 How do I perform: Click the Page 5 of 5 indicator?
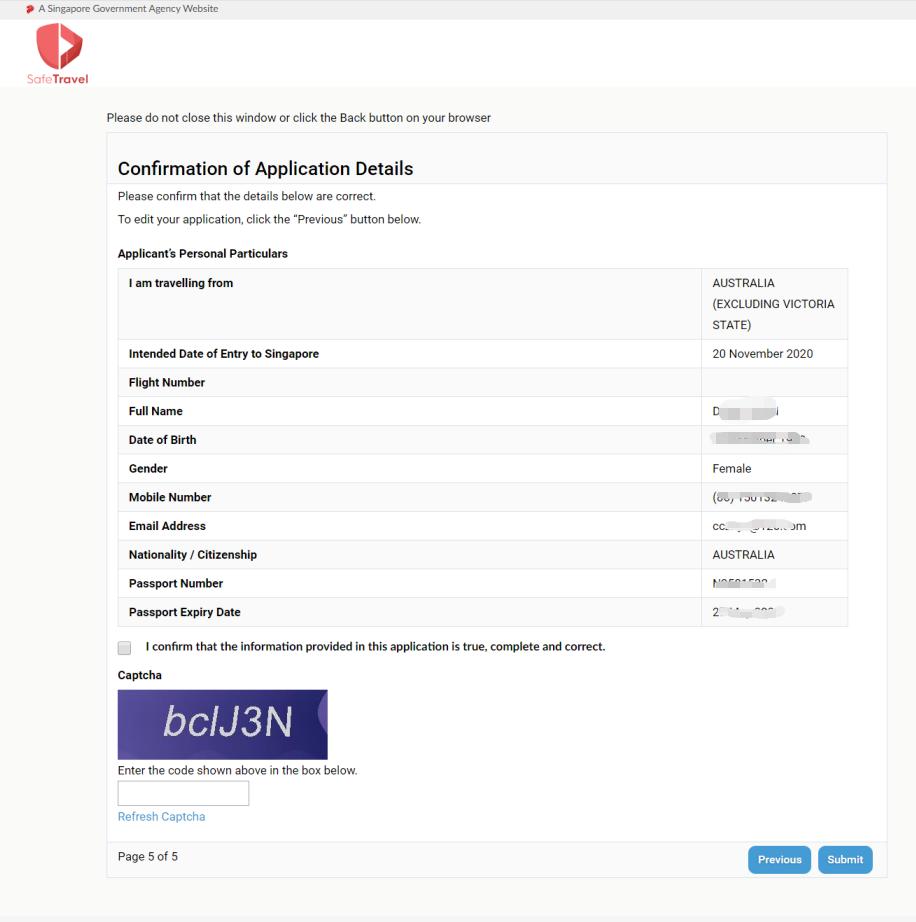148,857
